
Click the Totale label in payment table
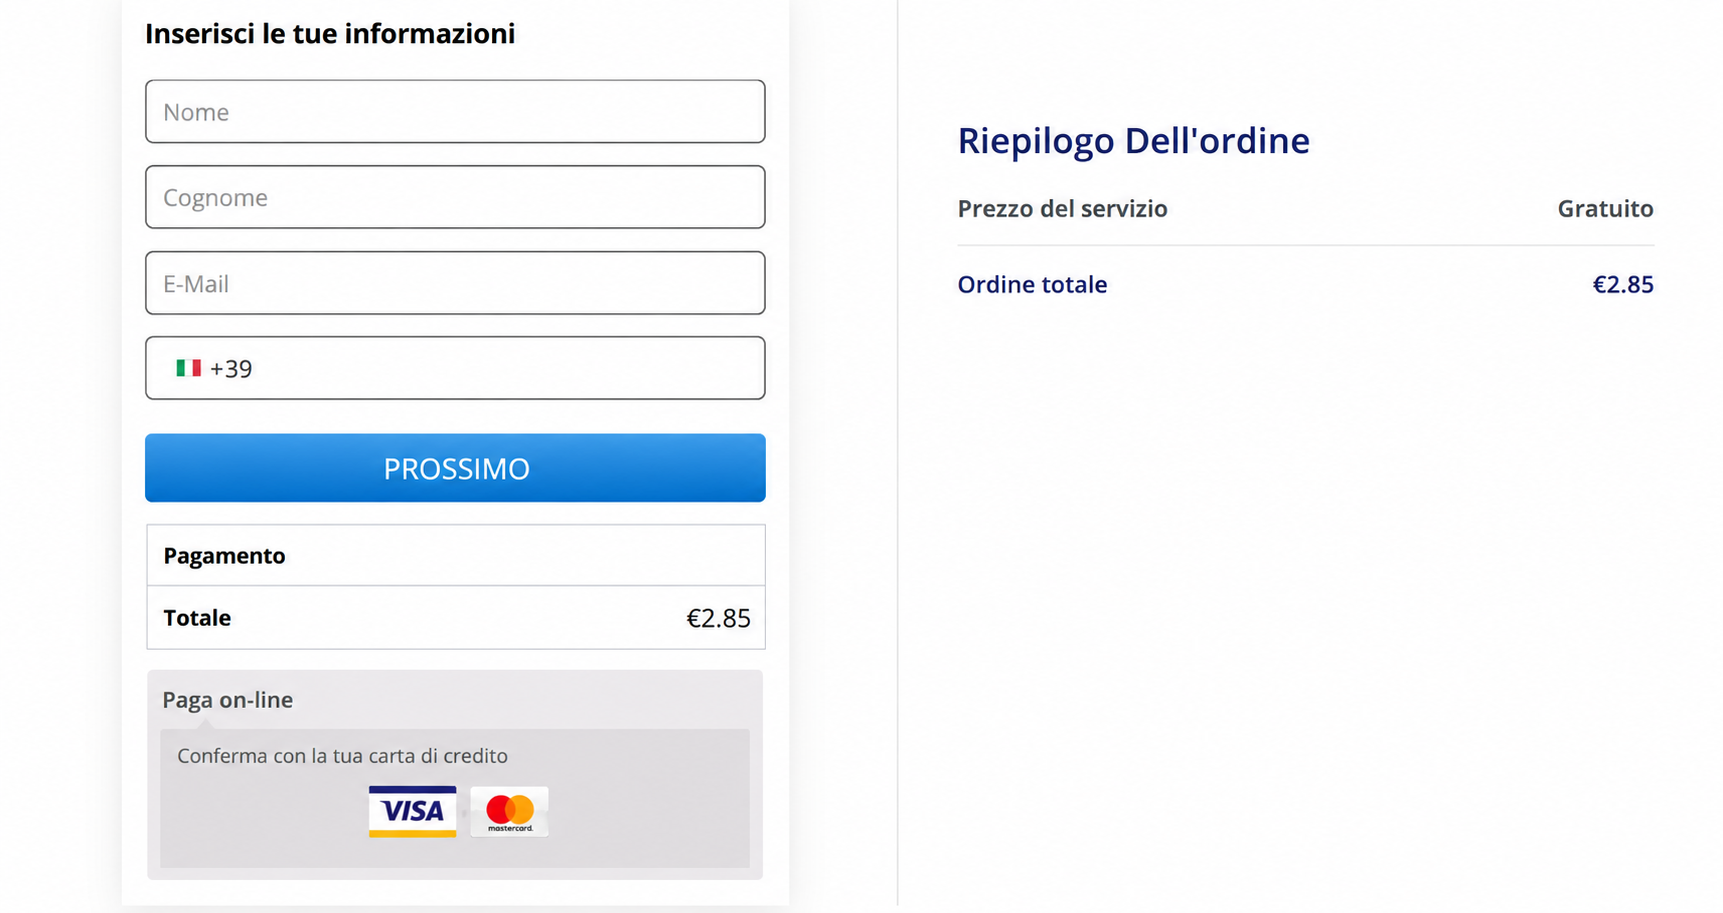(x=197, y=618)
